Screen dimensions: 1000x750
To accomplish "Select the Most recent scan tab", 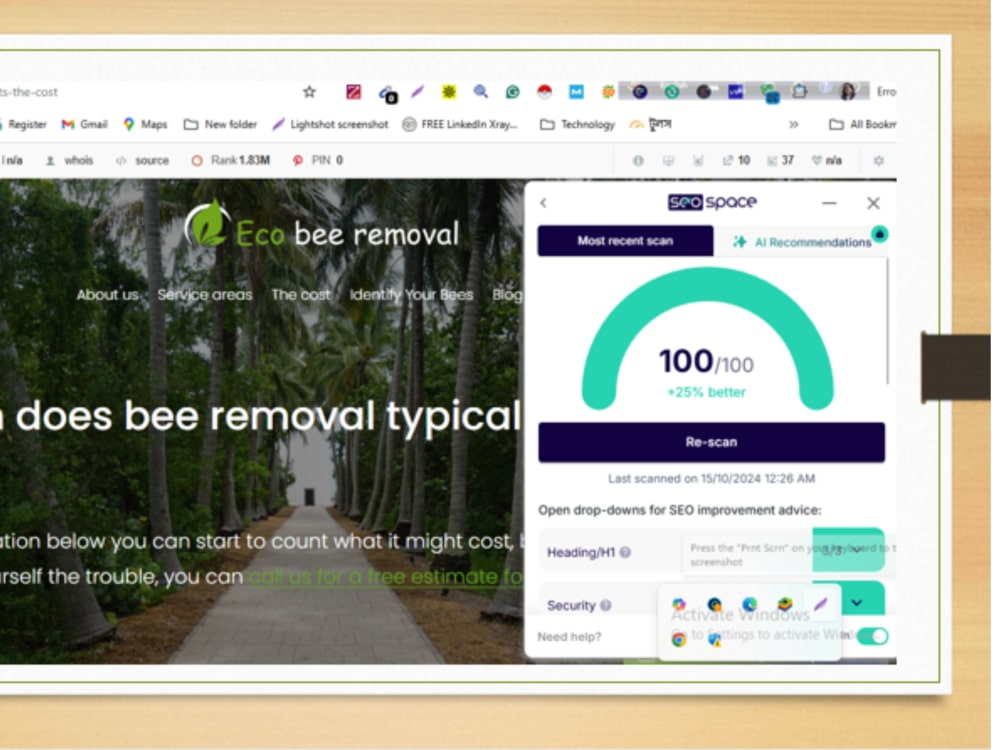I will pyautogui.click(x=625, y=241).
